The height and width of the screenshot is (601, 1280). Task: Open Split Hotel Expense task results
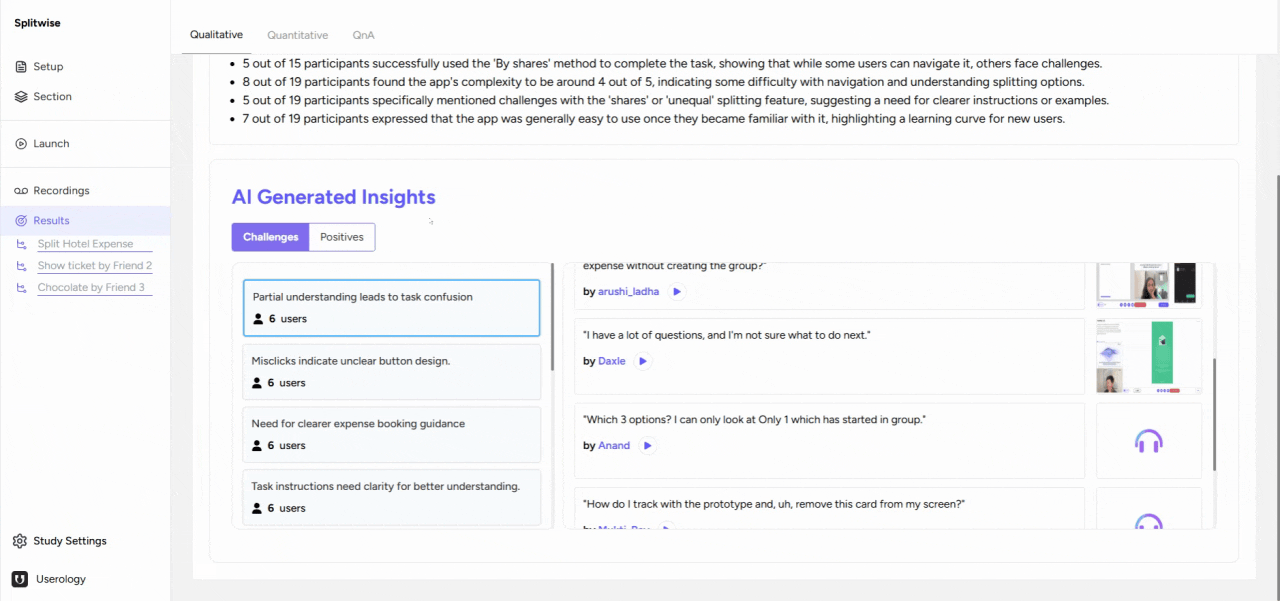[85, 244]
